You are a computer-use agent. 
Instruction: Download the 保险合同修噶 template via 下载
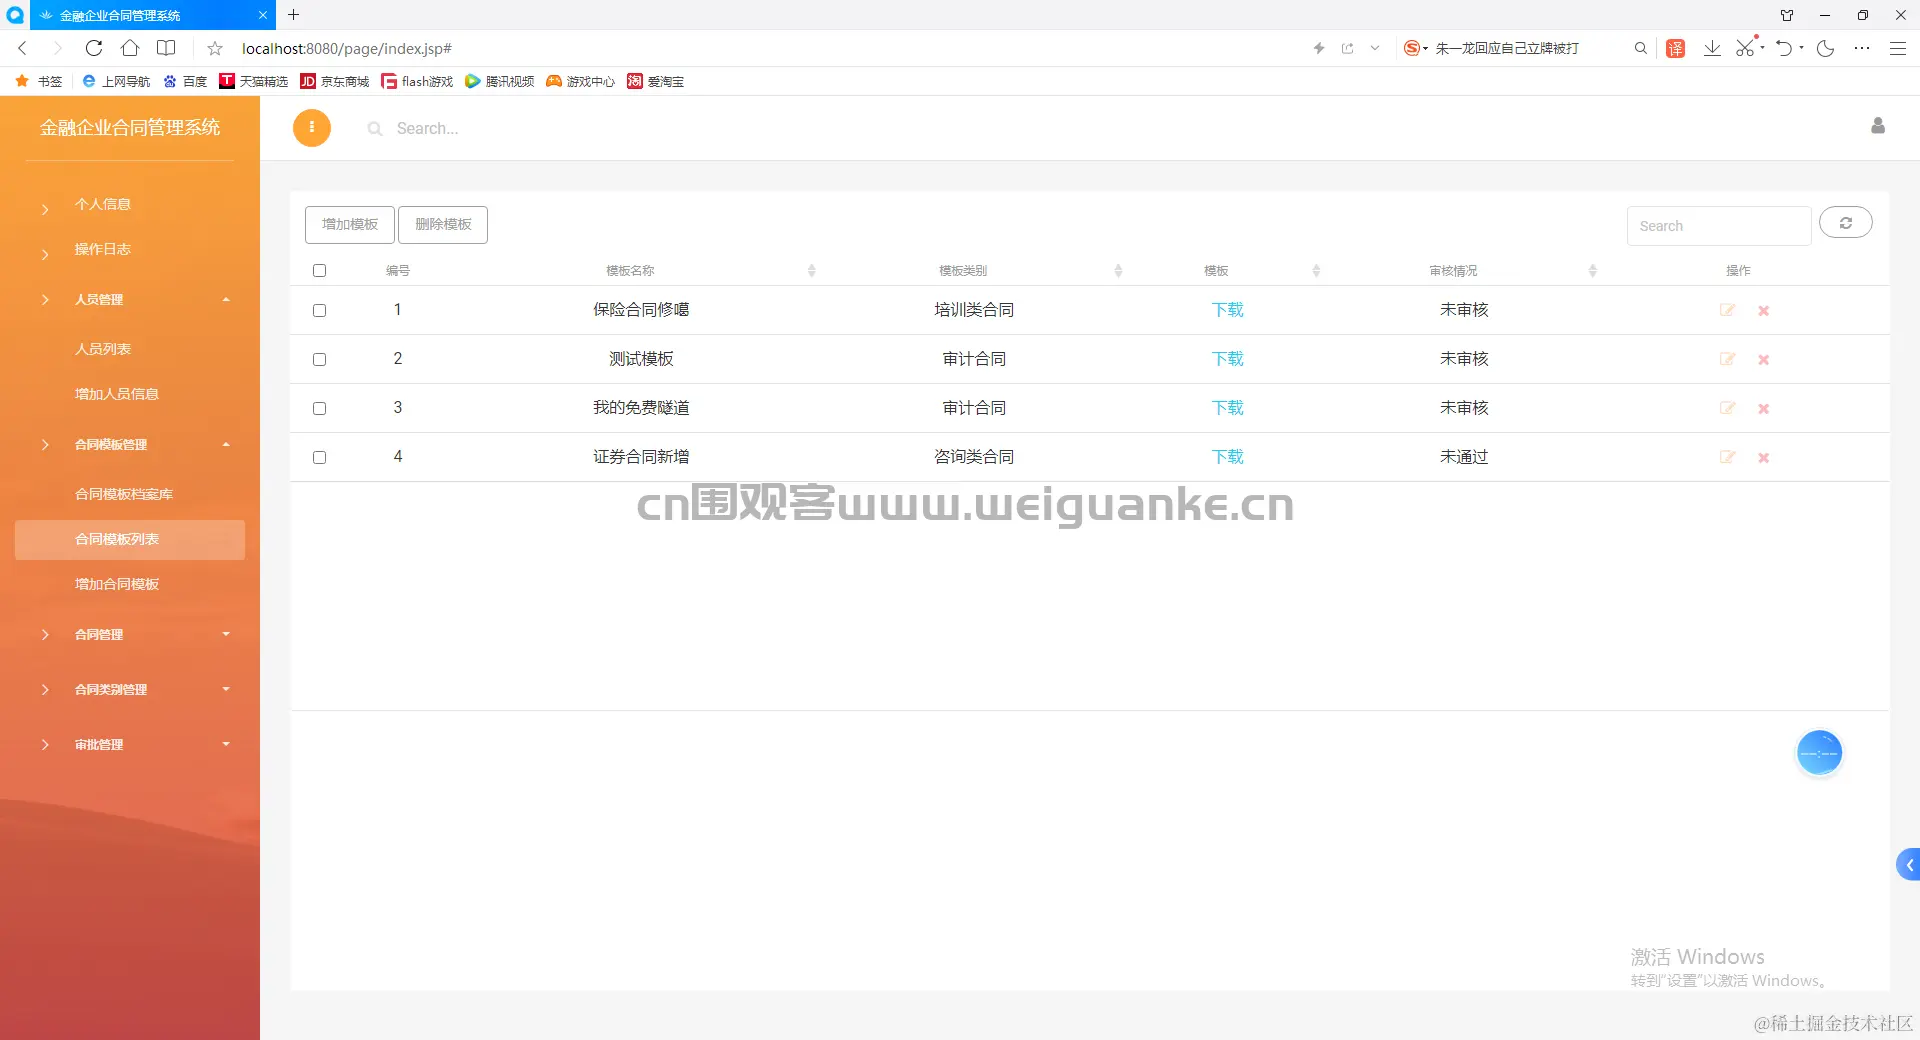[x=1228, y=310]
